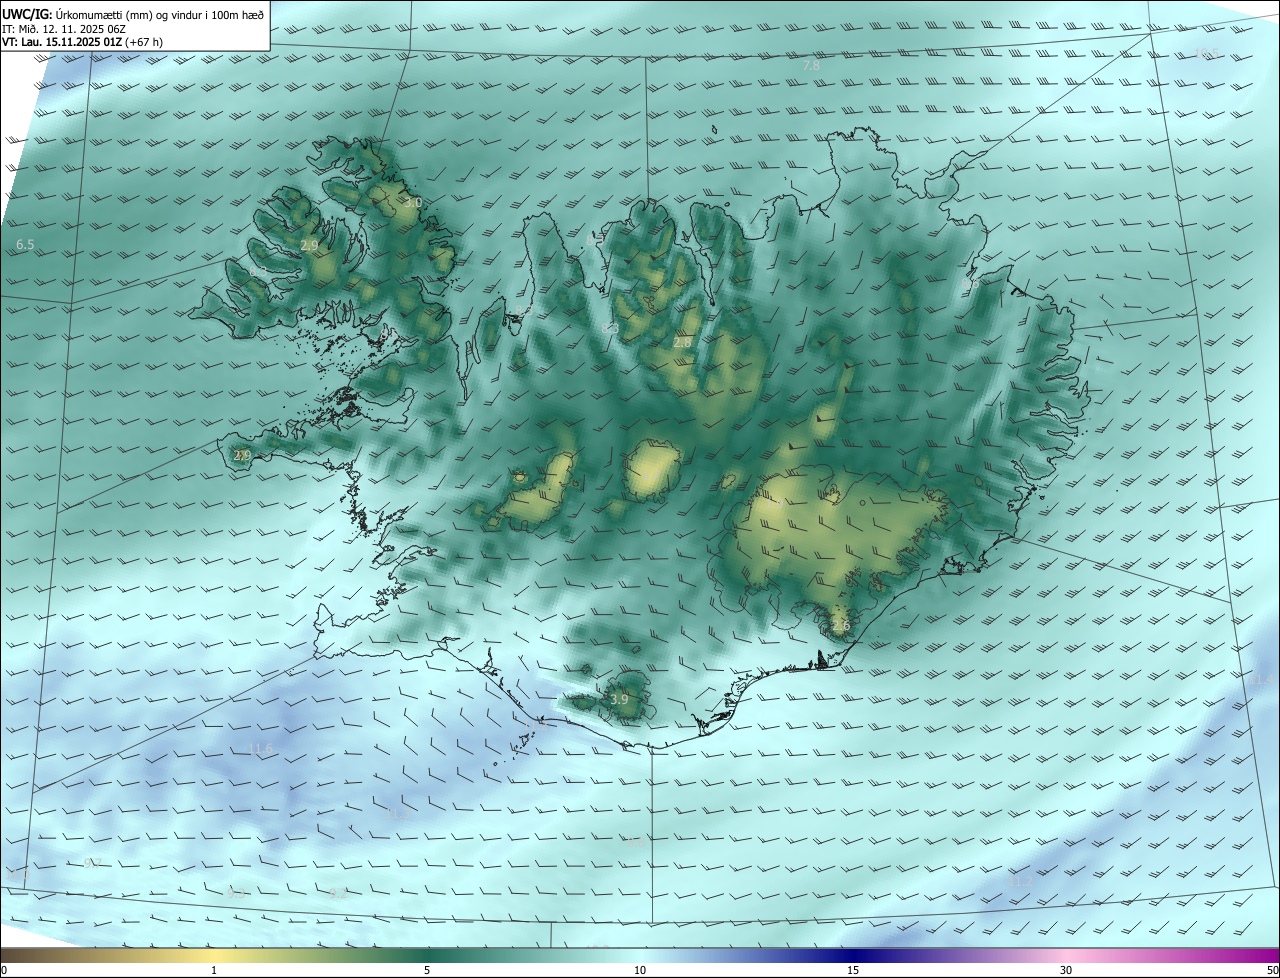1280x978 pixels.
Task: Click the '15' tick on the color scale
Action: coord(853,971)
